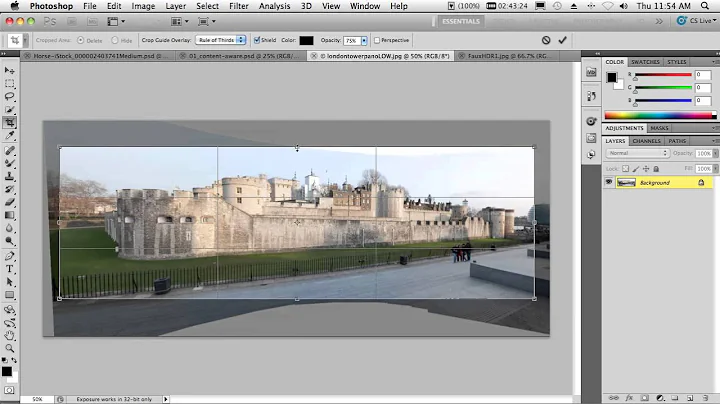
Task: Select the Type tool
Action: [9, 269]
